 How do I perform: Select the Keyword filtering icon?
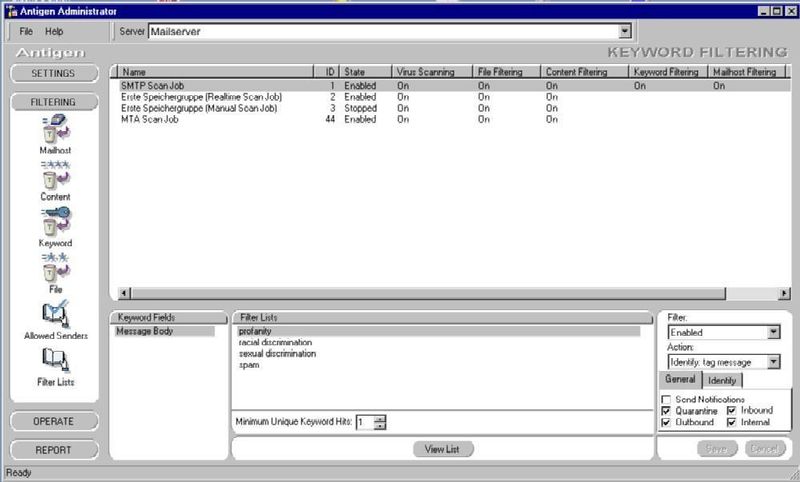pos(56,222)
